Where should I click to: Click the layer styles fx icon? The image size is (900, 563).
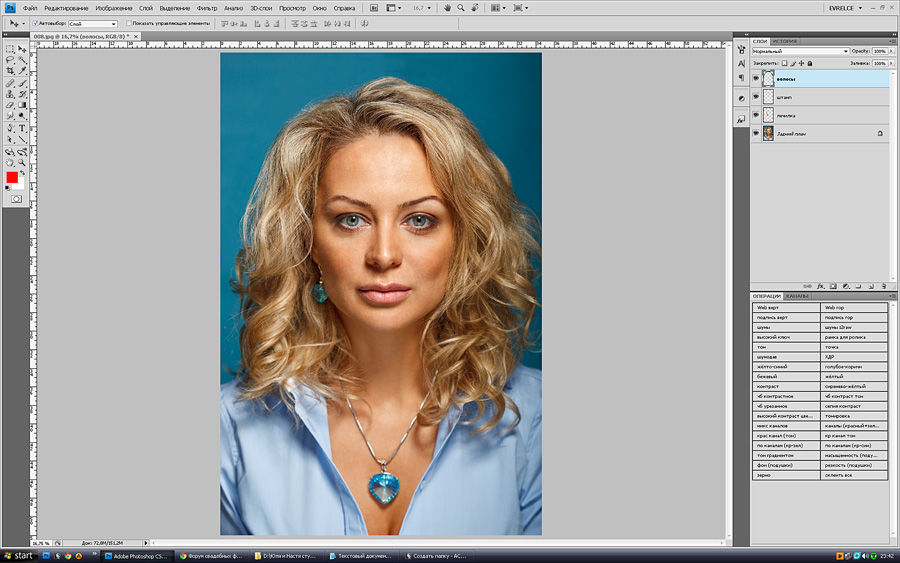click(820, 285)
